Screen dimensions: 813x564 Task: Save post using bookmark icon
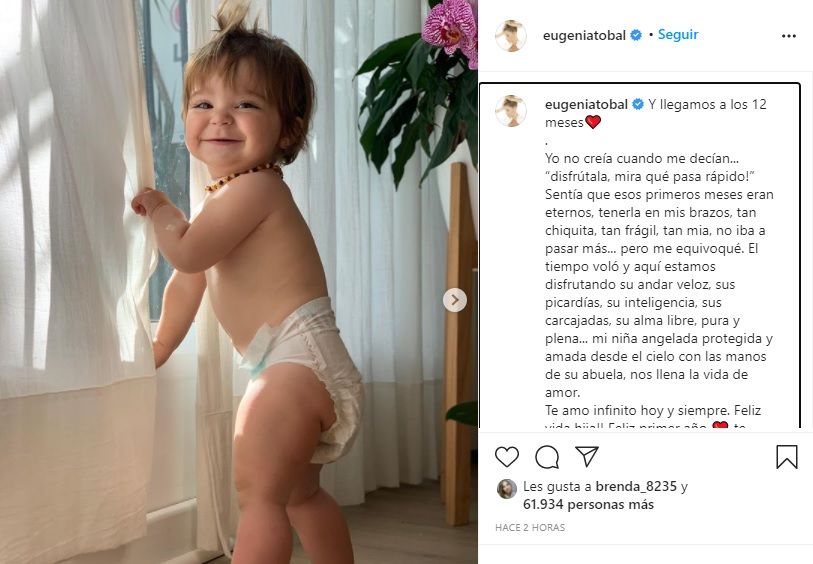(x=787, y=457)
